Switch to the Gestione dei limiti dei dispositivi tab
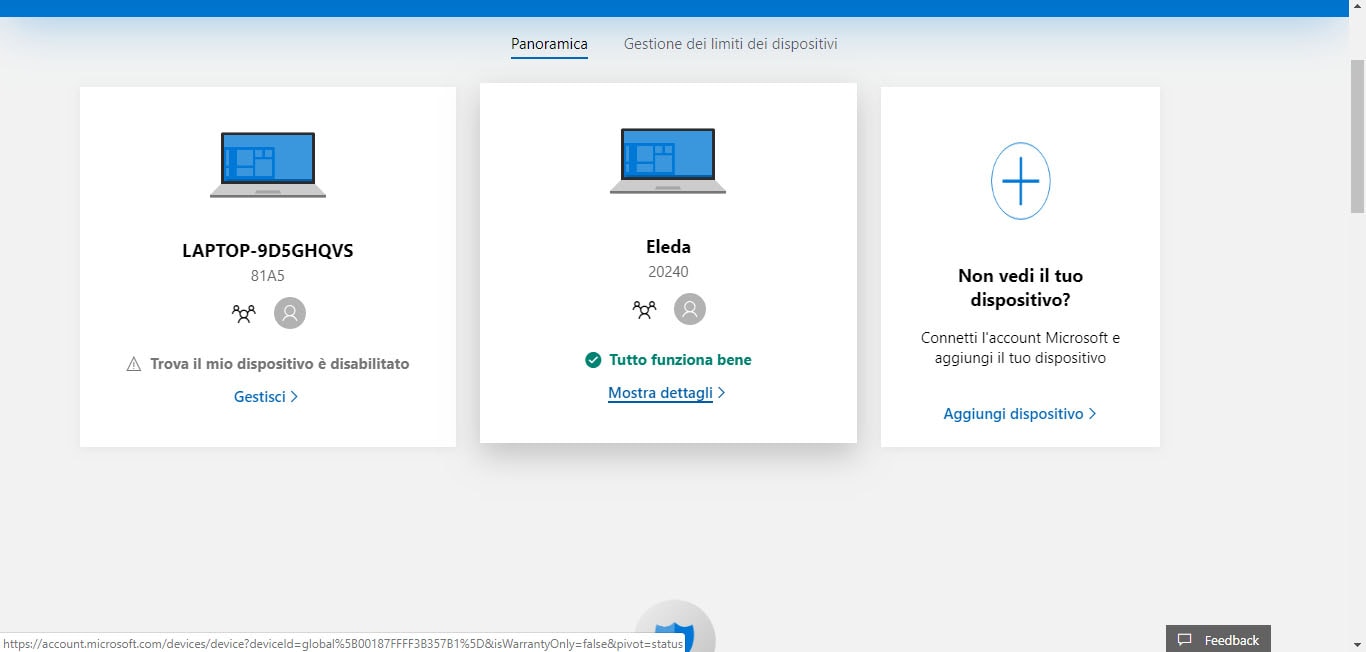The width and height of the screenshot is (1366, 652). [x=731, y=44]
